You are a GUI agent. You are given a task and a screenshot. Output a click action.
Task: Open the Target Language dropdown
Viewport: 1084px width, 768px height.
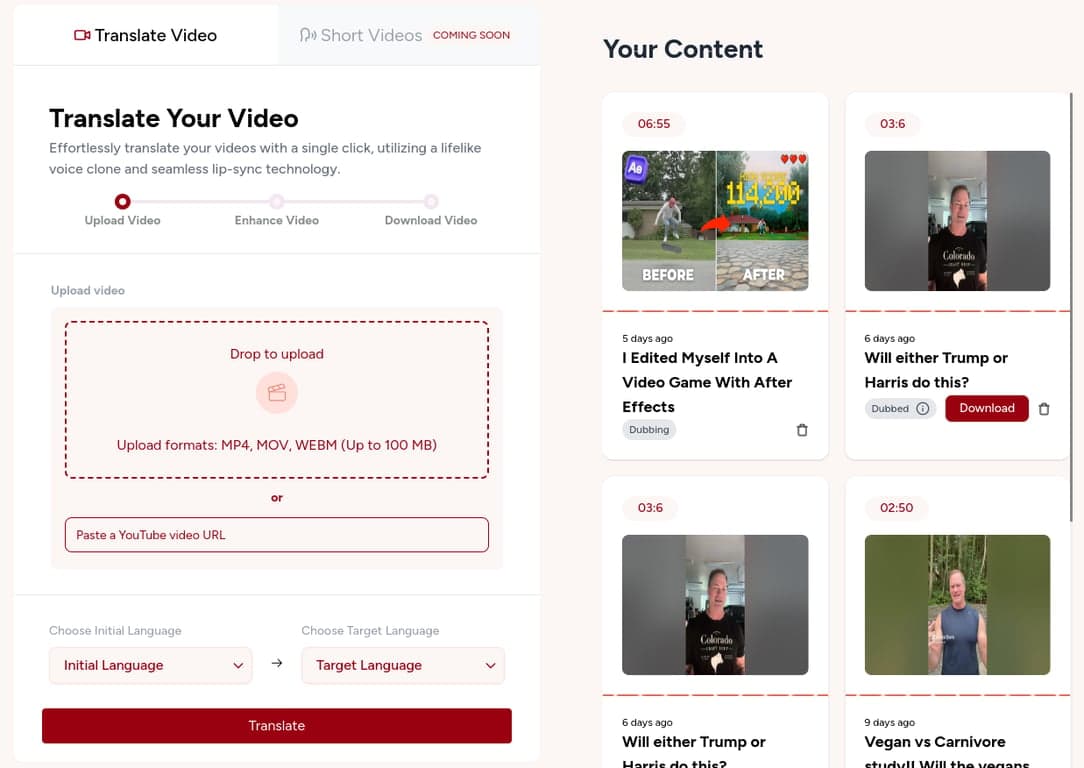(403, 665)
